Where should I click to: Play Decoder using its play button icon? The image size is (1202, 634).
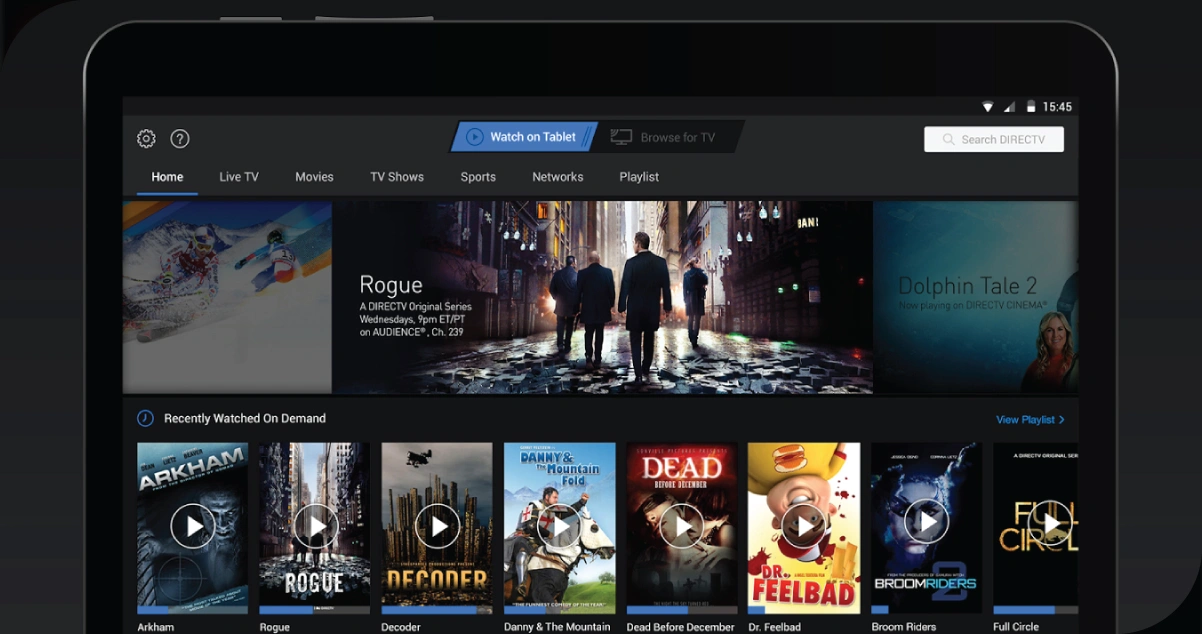pos(437,526)
